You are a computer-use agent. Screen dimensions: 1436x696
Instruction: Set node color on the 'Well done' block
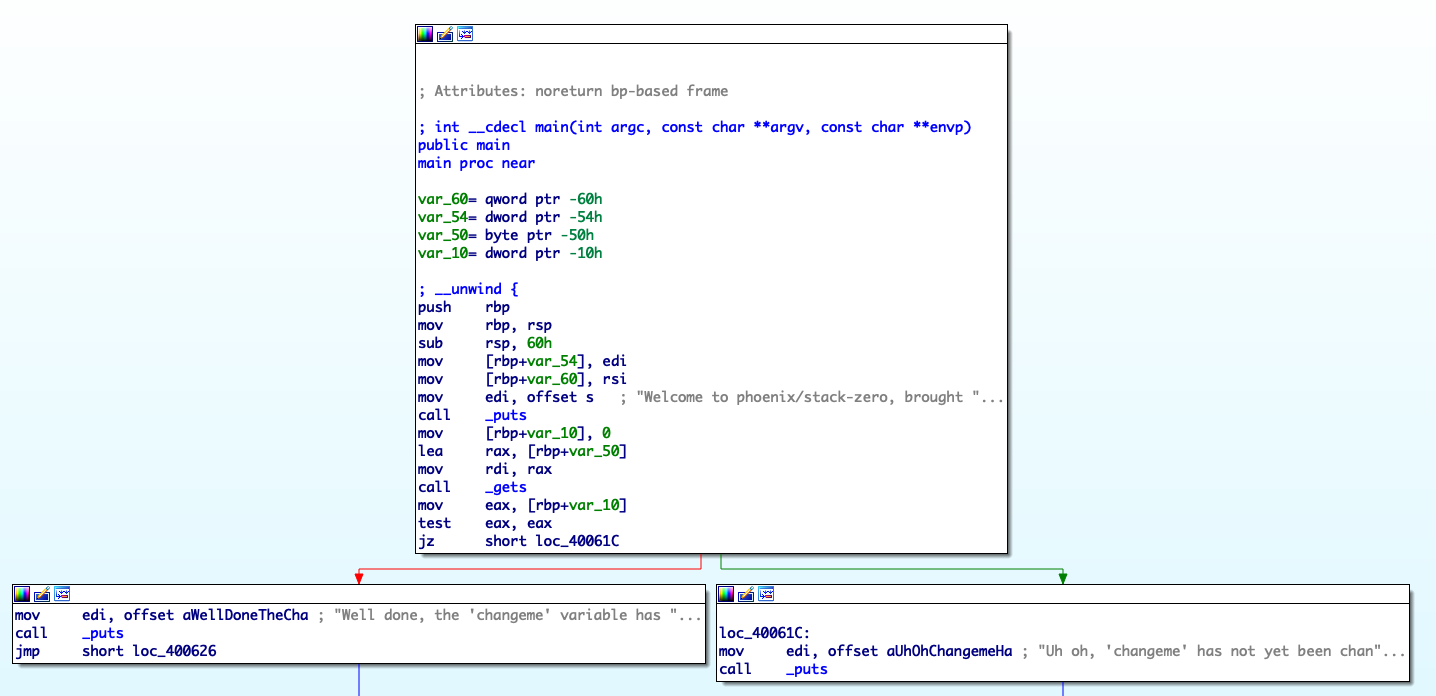[22, 594]
